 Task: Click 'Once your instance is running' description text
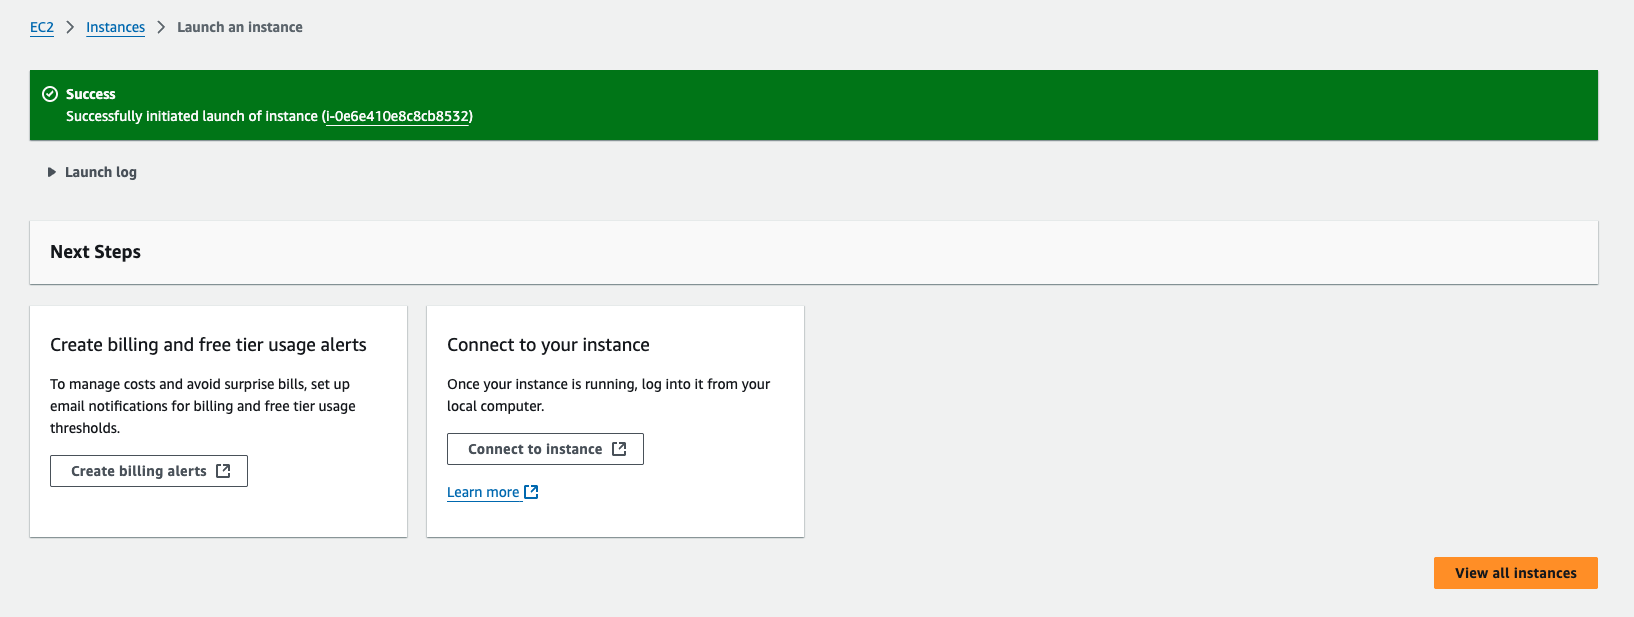coord(608,395)
